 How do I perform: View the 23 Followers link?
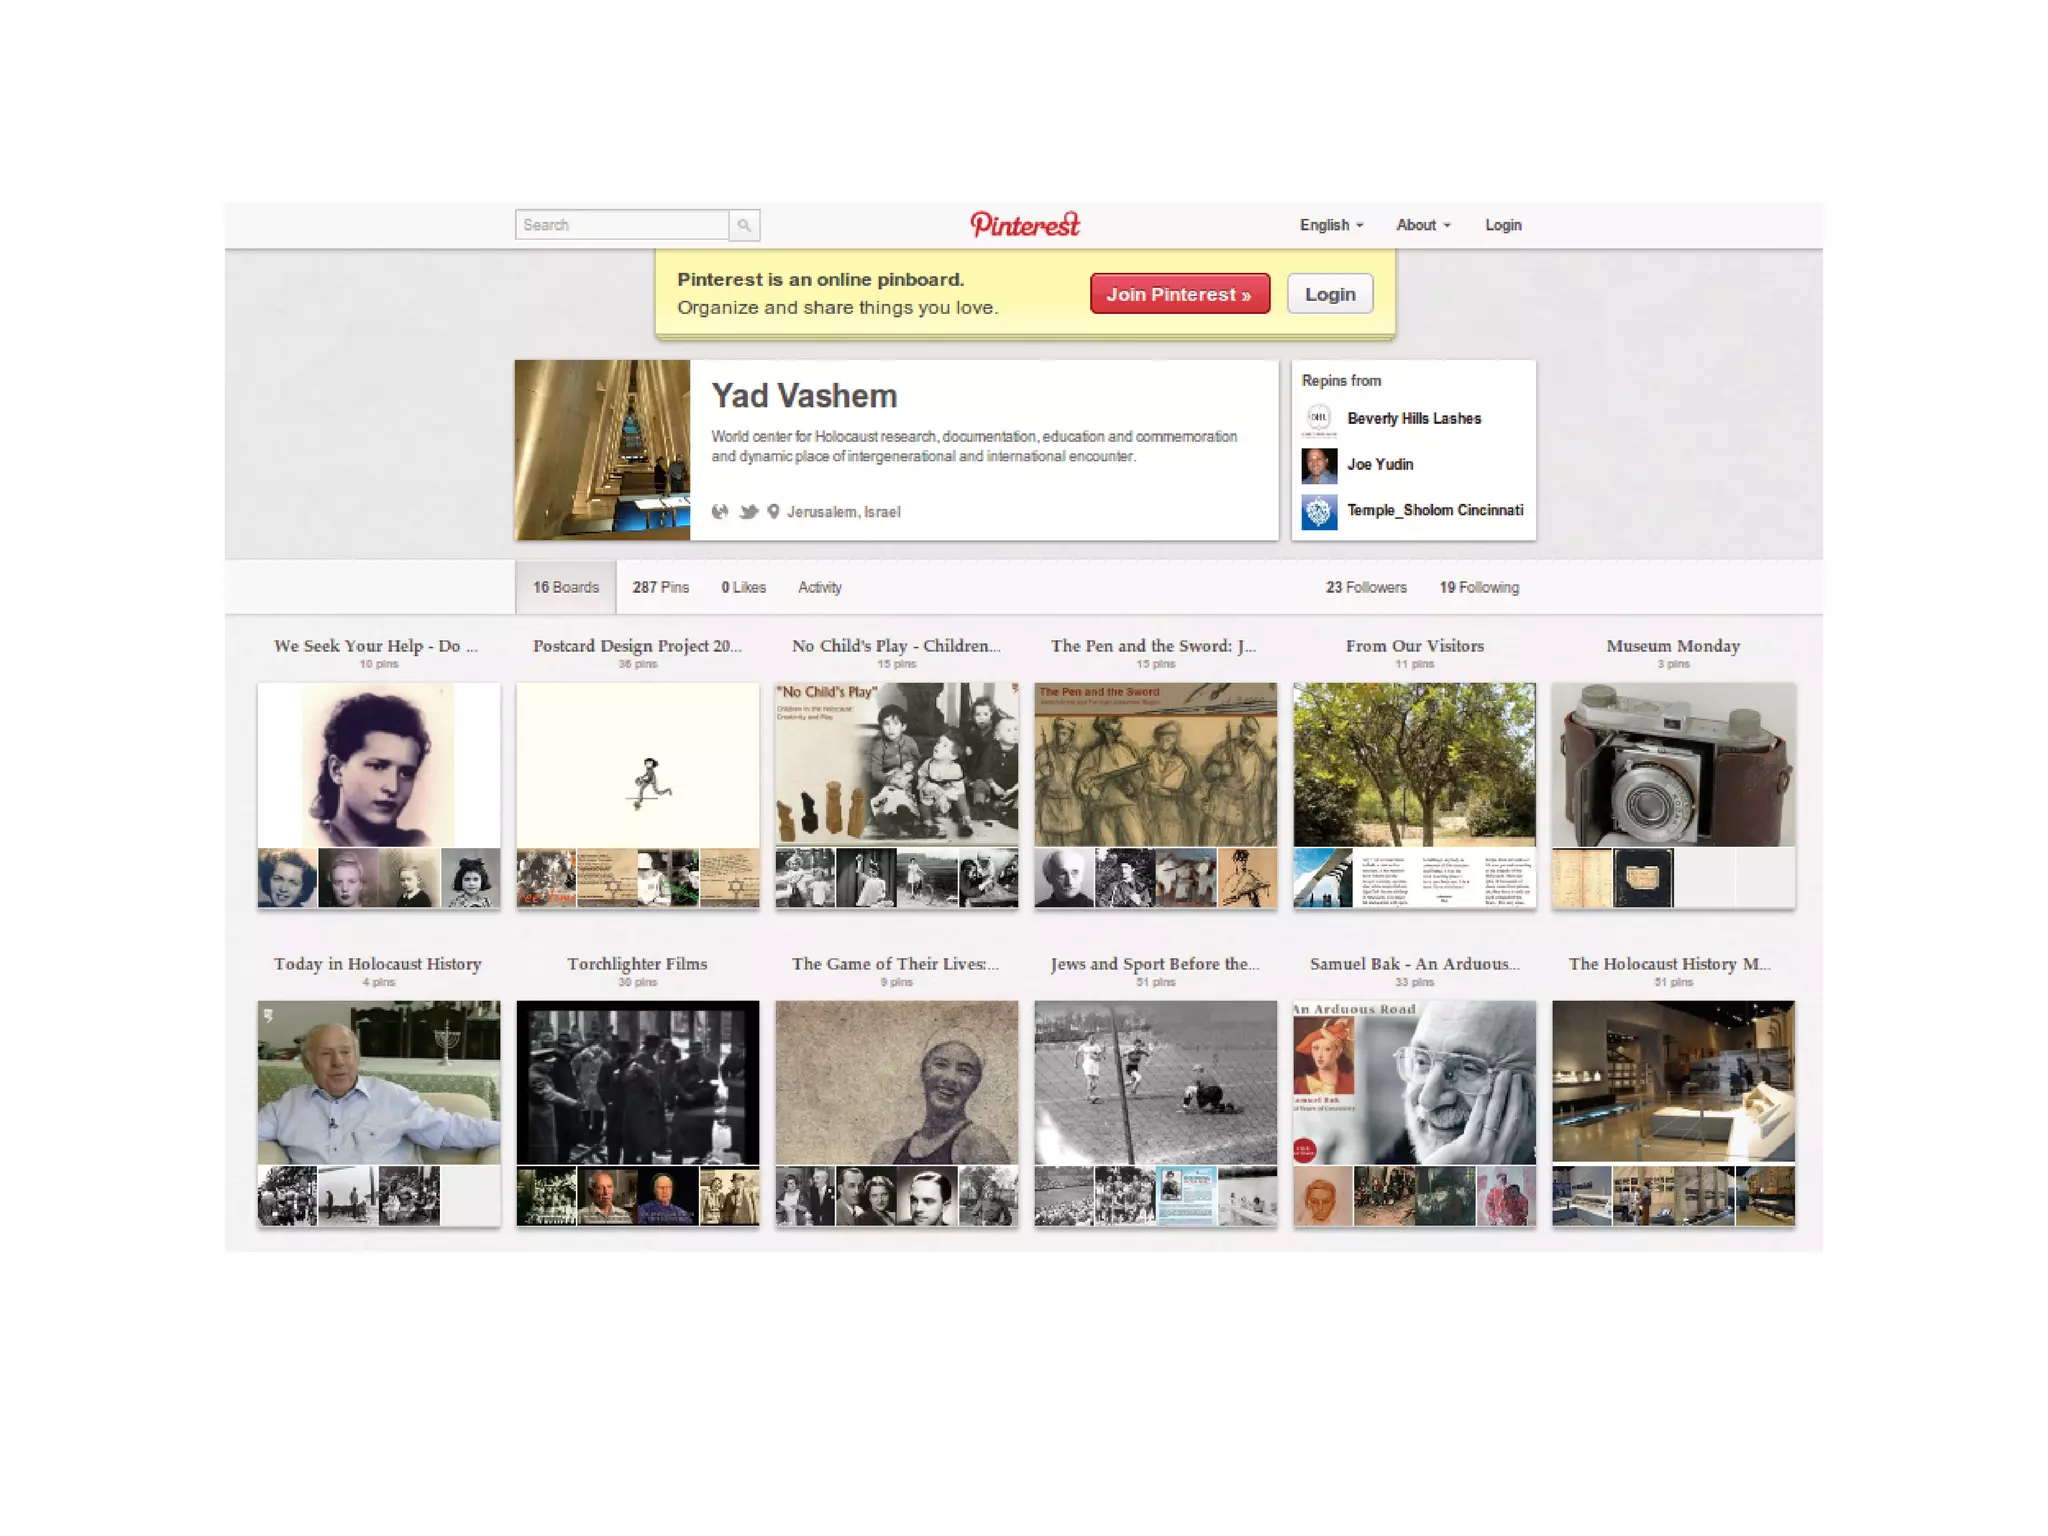(x=1366, y=587)
